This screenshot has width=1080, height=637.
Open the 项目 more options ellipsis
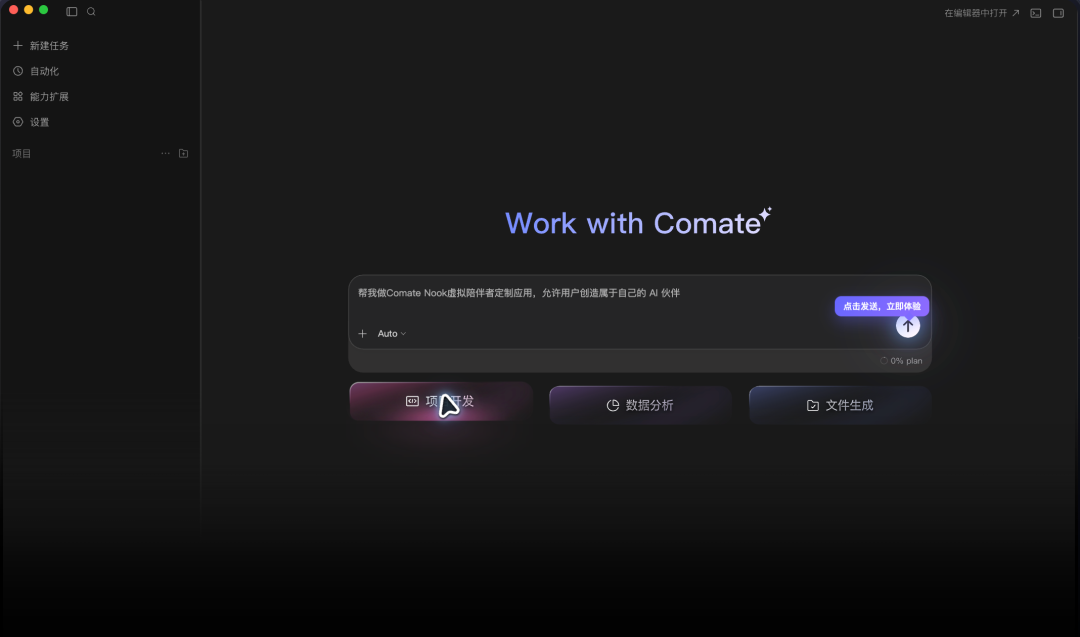[x=165, y=154]
